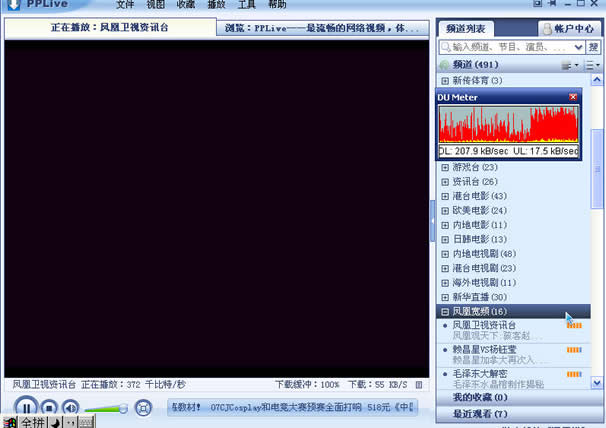Toggle the IME punctuation icon
Image resolution: width=606 pixels, height=428 pixels.
70,423
